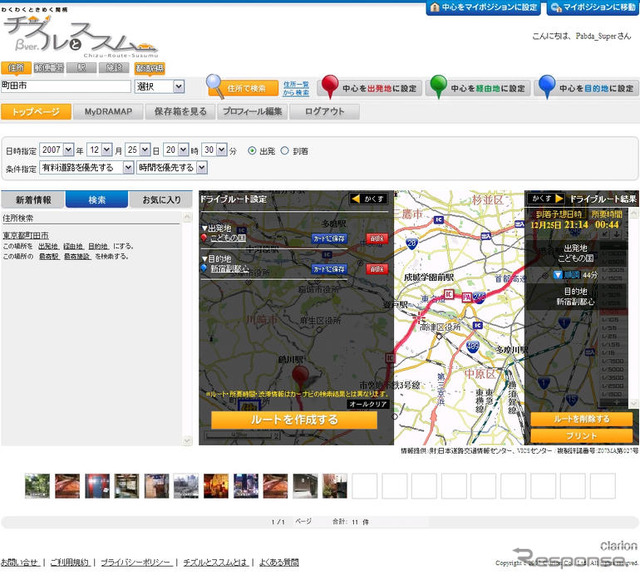The width and height of the screenshot is (640, 580).
Task: Click red 削除 next to 新宿副都心
Action: click(377, 269)
